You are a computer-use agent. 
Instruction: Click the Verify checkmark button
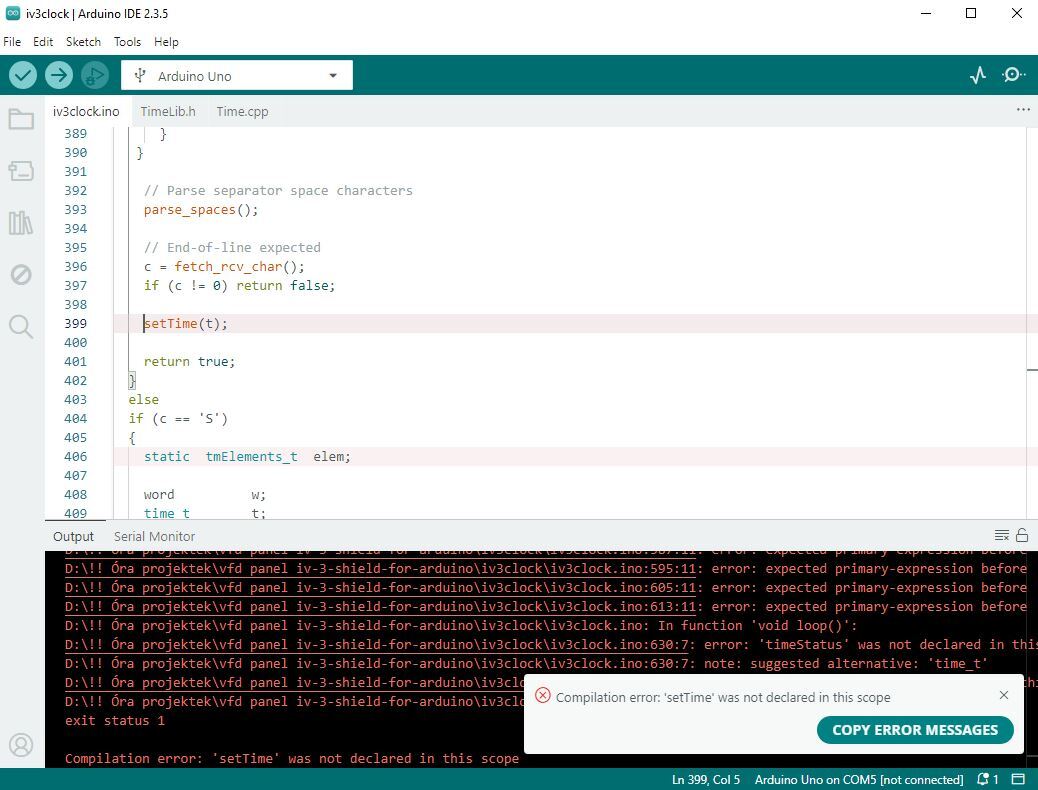click(x=23, y=75)
